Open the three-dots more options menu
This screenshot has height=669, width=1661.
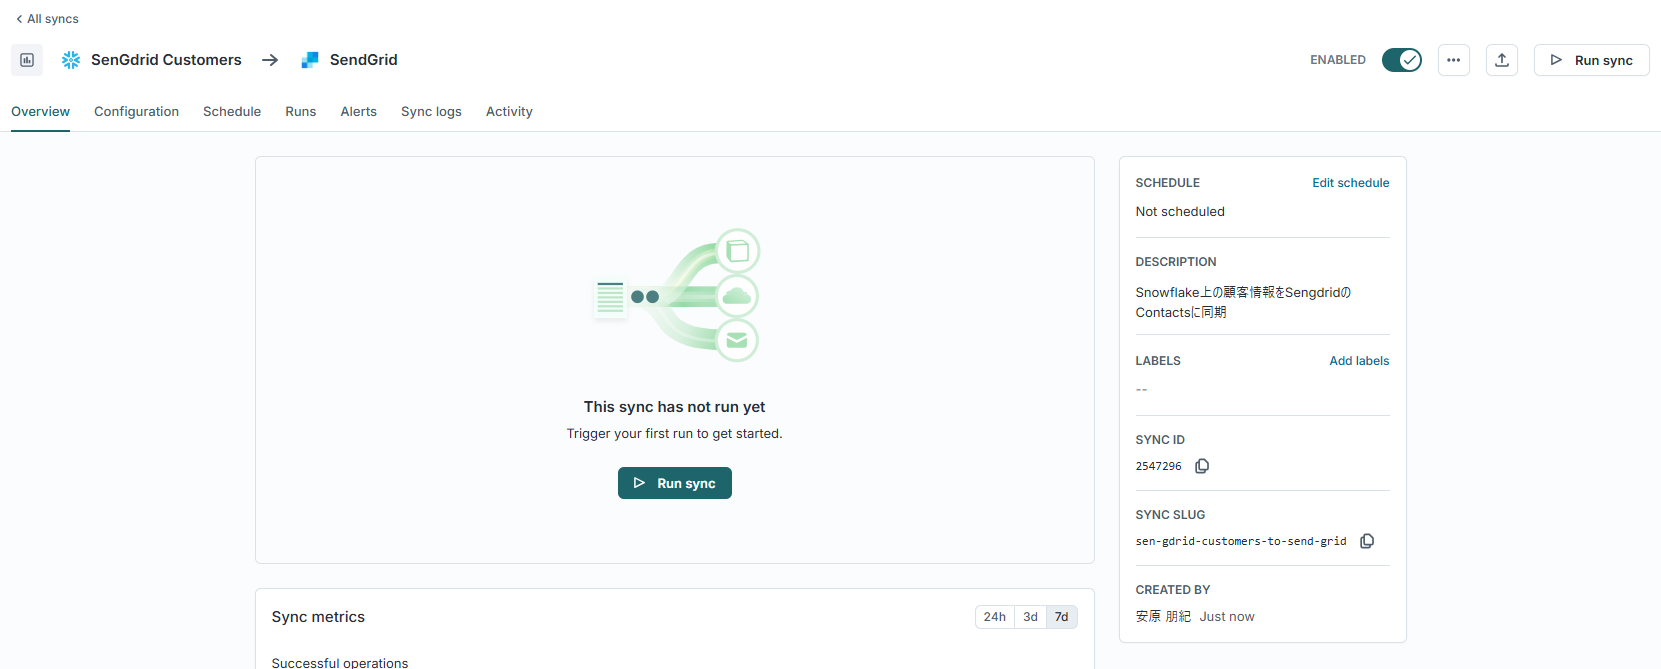click(1454, 60)
